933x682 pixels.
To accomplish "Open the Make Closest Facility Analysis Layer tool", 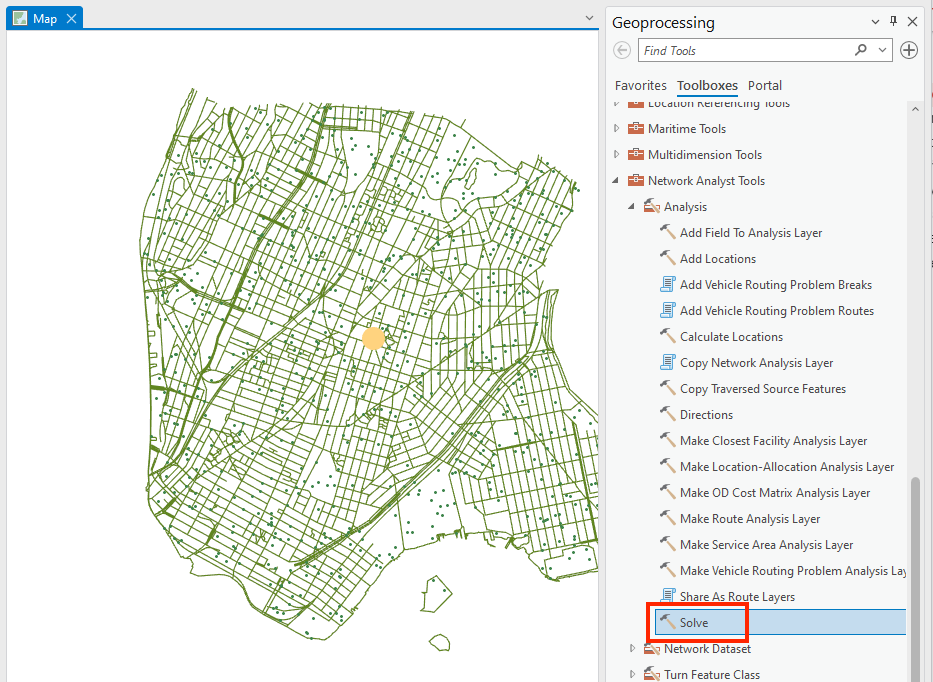I will (773, 441).
